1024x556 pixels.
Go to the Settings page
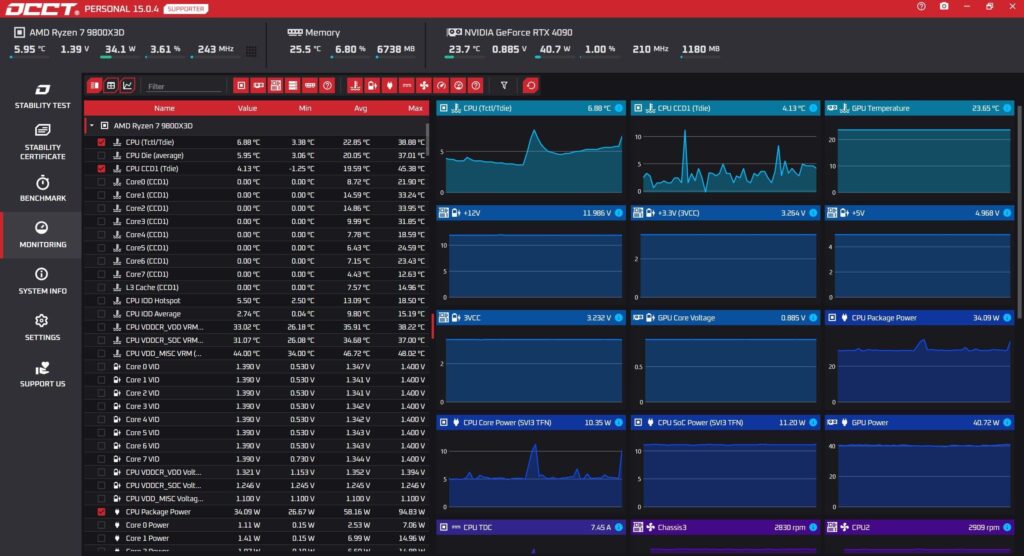click(42, 327)
